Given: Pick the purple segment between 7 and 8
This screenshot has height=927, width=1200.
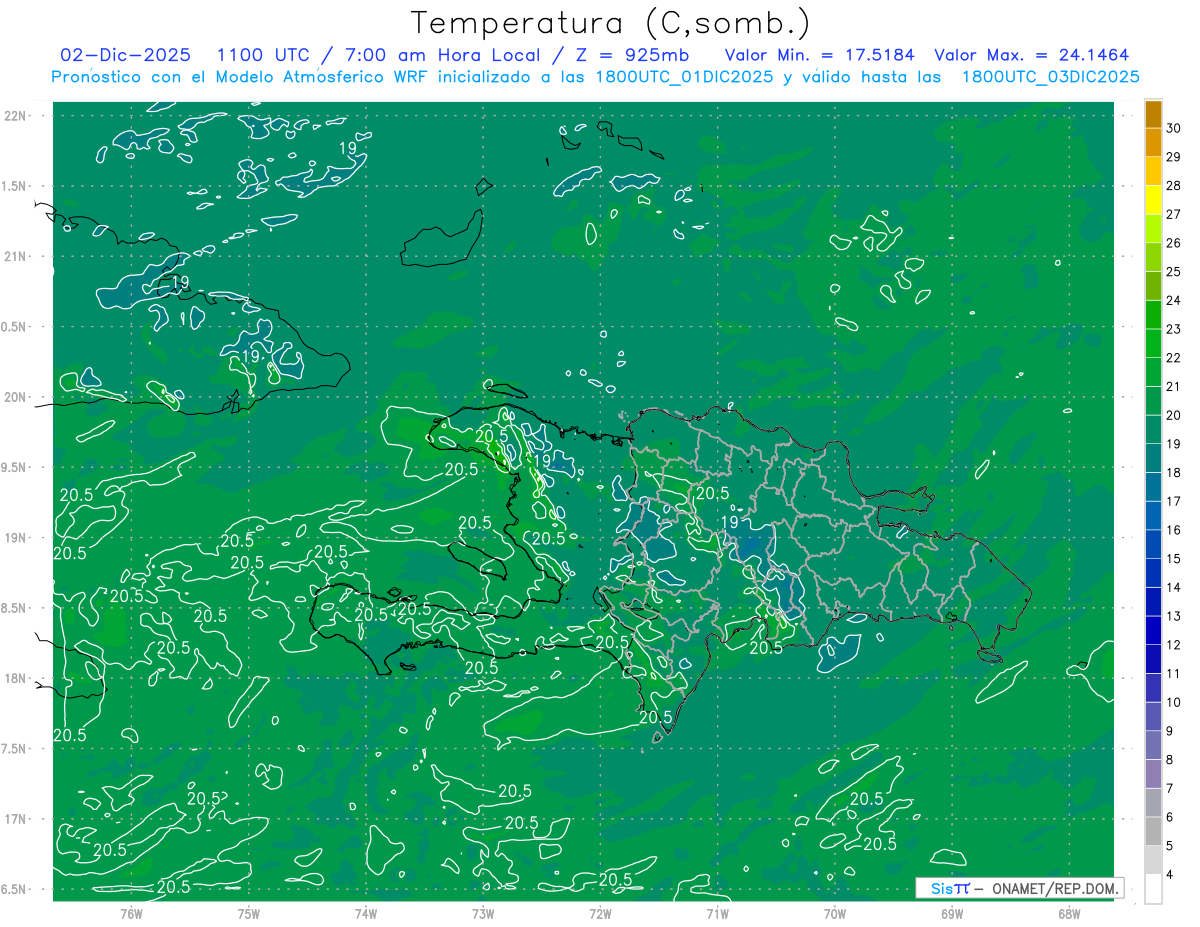Looking at the screenshot, I should click(x=1153, y=774).
